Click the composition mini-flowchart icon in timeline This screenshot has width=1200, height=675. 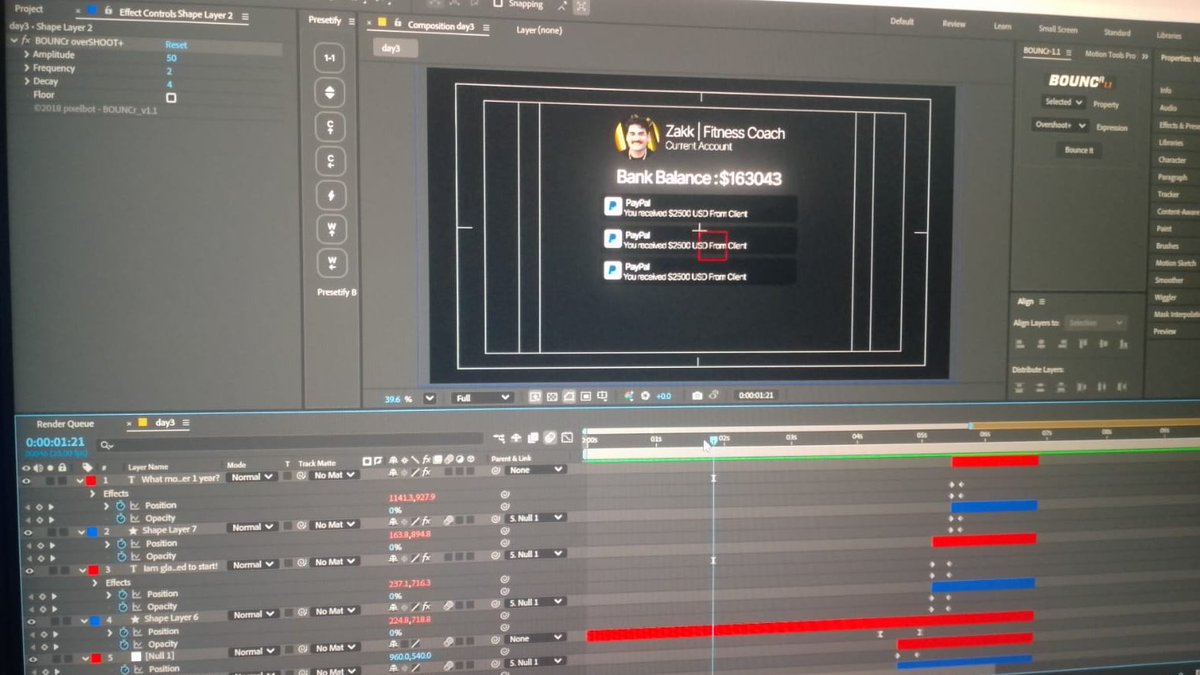coord(500,438)
